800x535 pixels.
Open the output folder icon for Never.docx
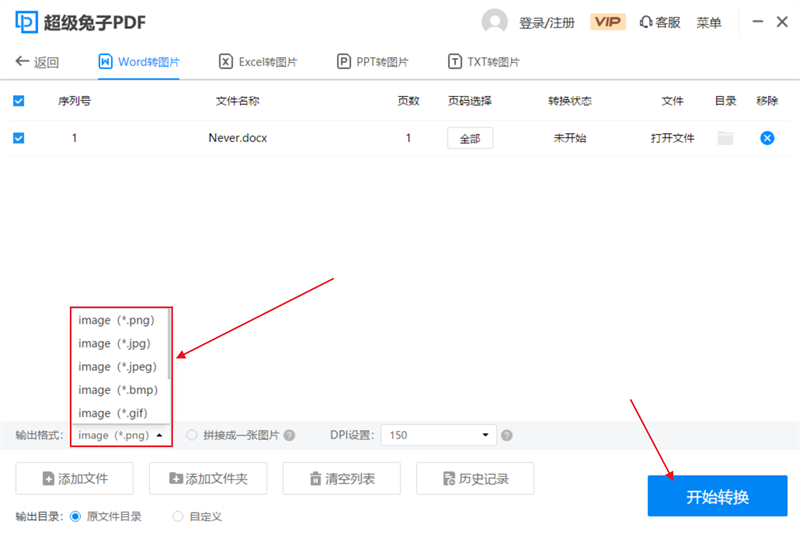tap(725, 138)
